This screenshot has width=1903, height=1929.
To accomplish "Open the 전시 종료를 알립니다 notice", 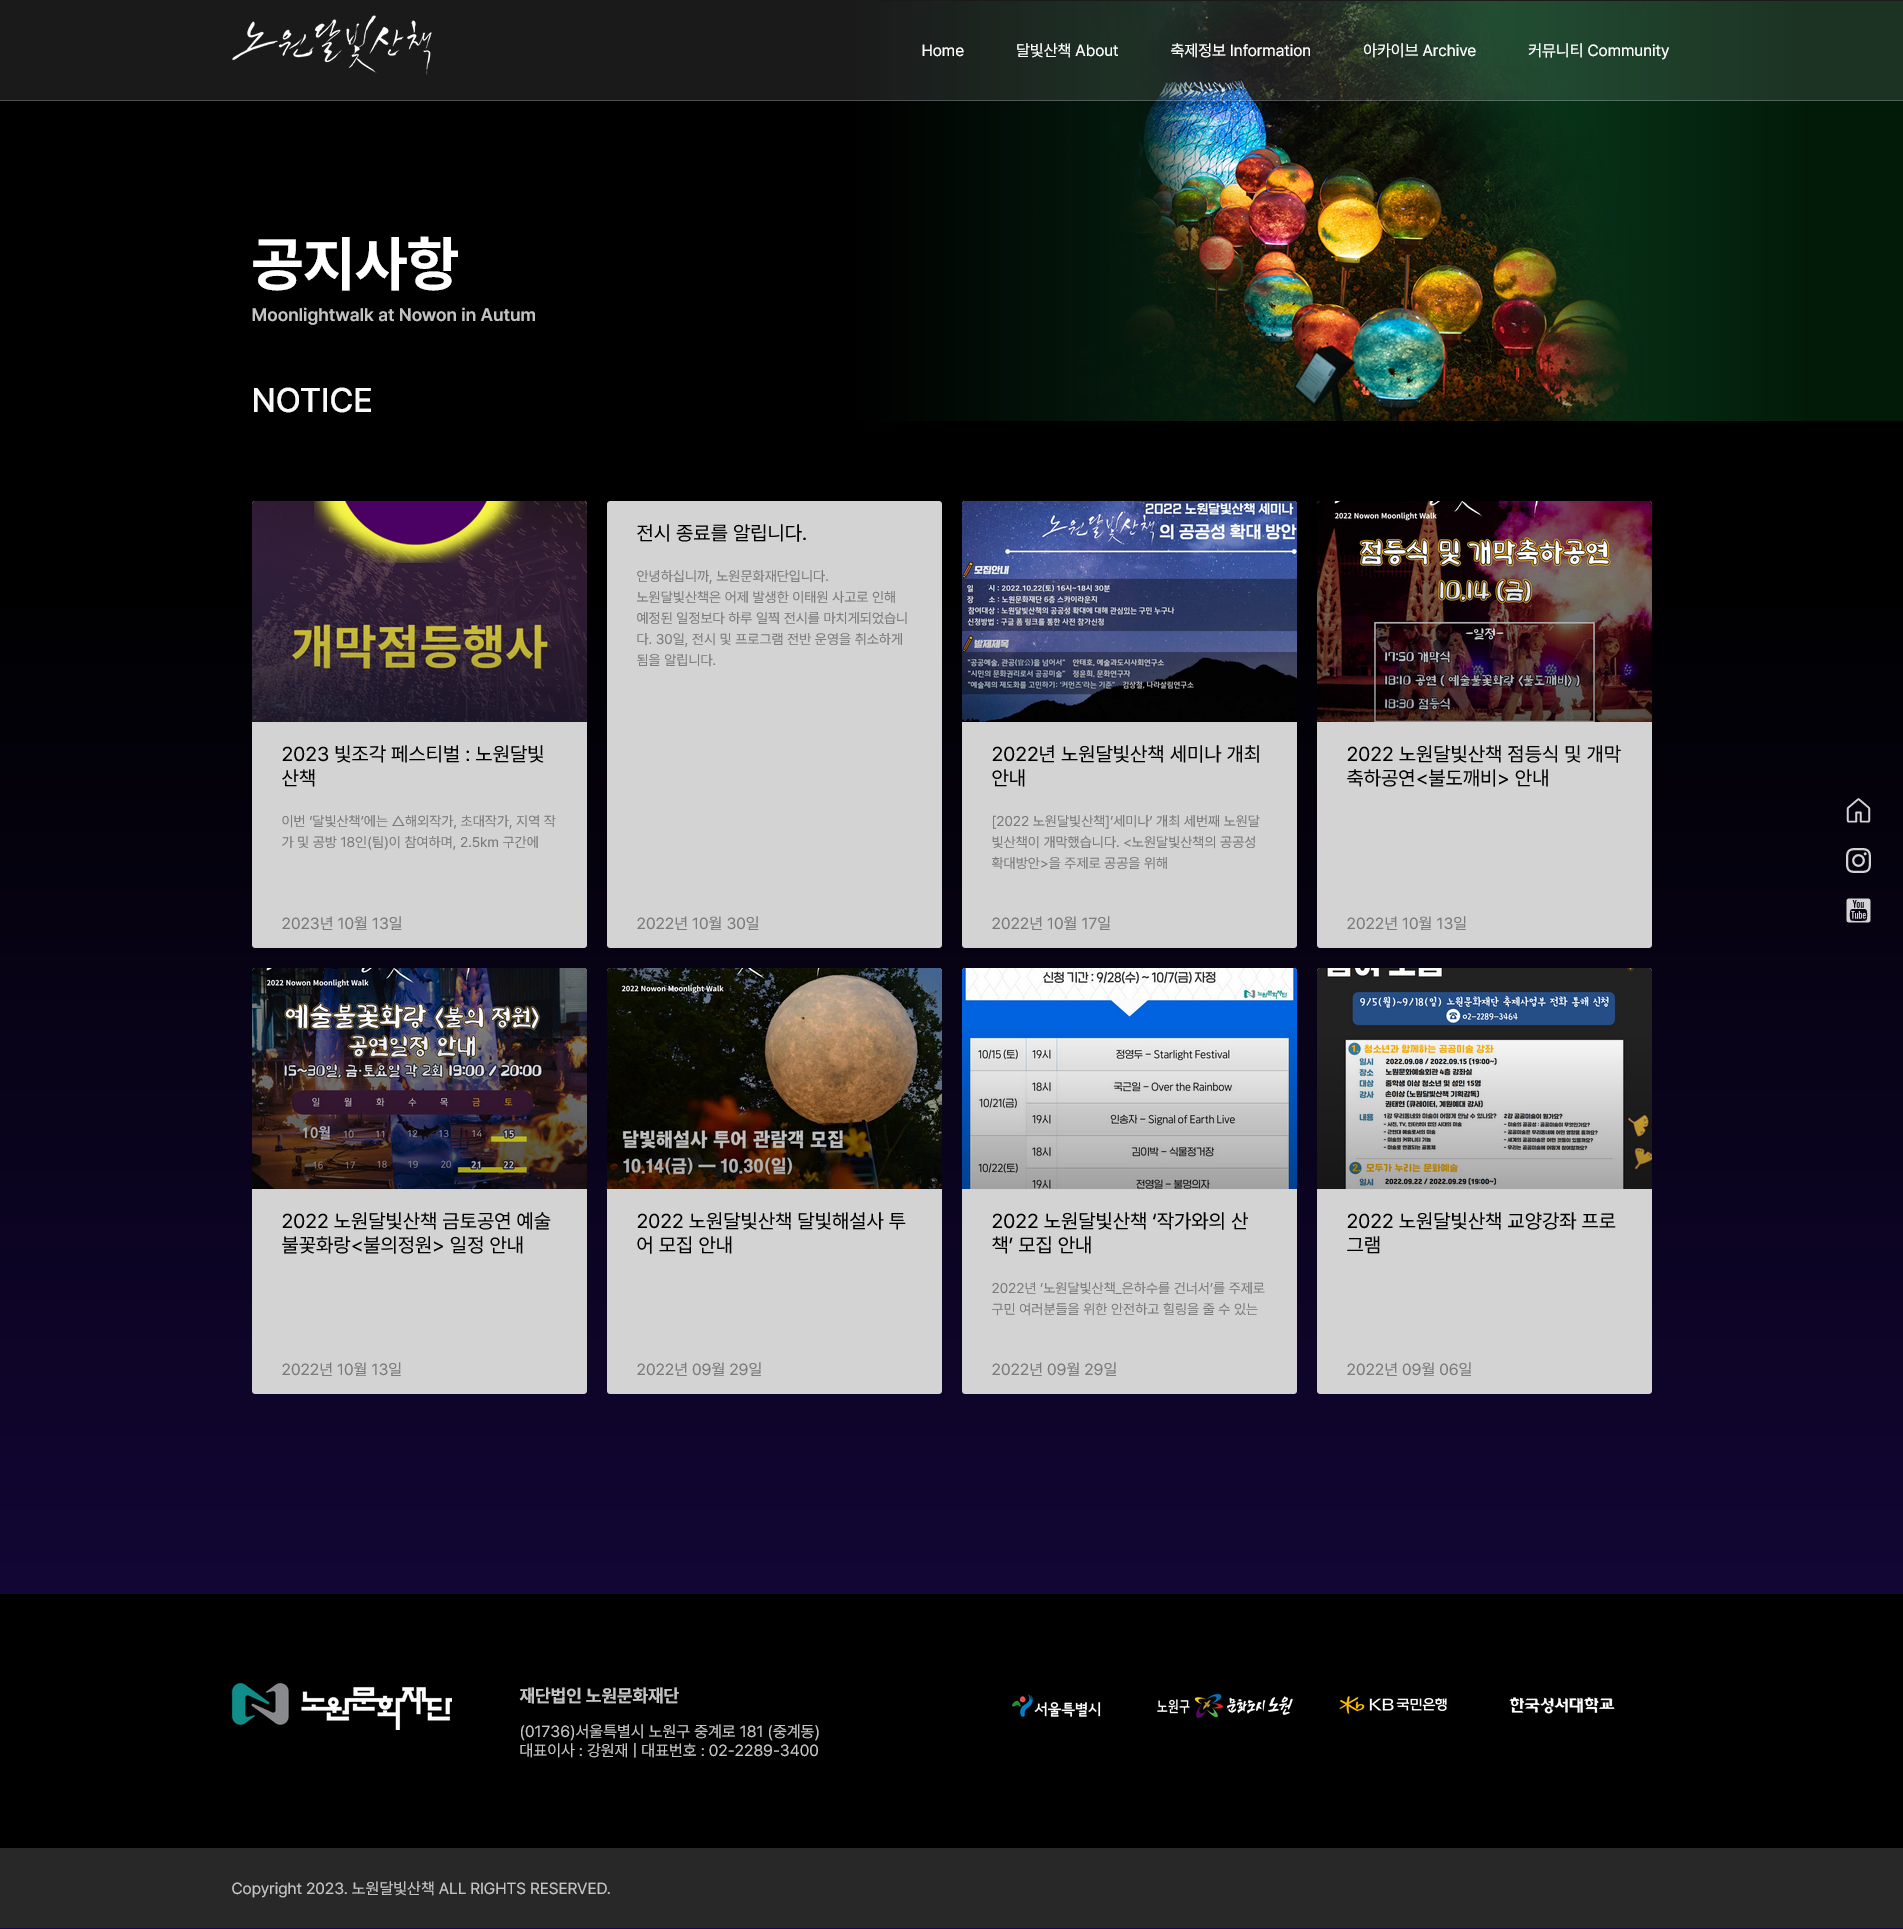I will 721,533.
